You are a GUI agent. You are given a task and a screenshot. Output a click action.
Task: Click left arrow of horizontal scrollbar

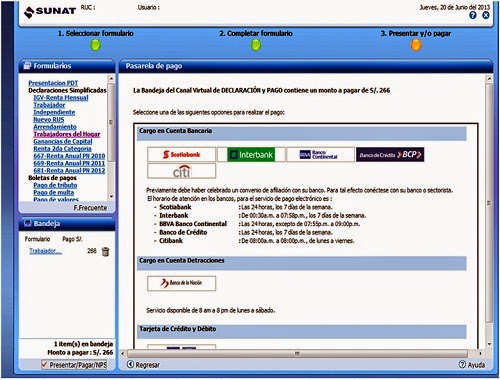[123, 353]
